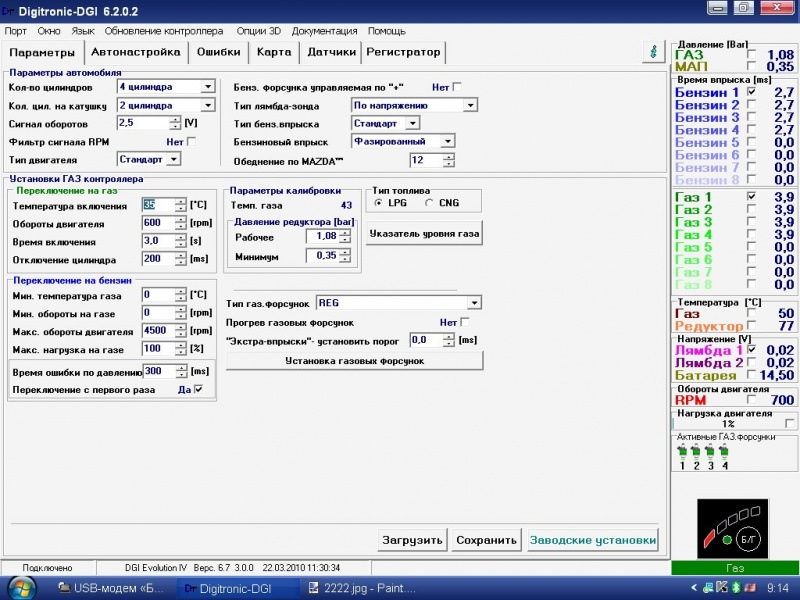This screenshot has height=600, width=800.
Task: Expand the lambda probe type dropdown
Action: point(470,105)
